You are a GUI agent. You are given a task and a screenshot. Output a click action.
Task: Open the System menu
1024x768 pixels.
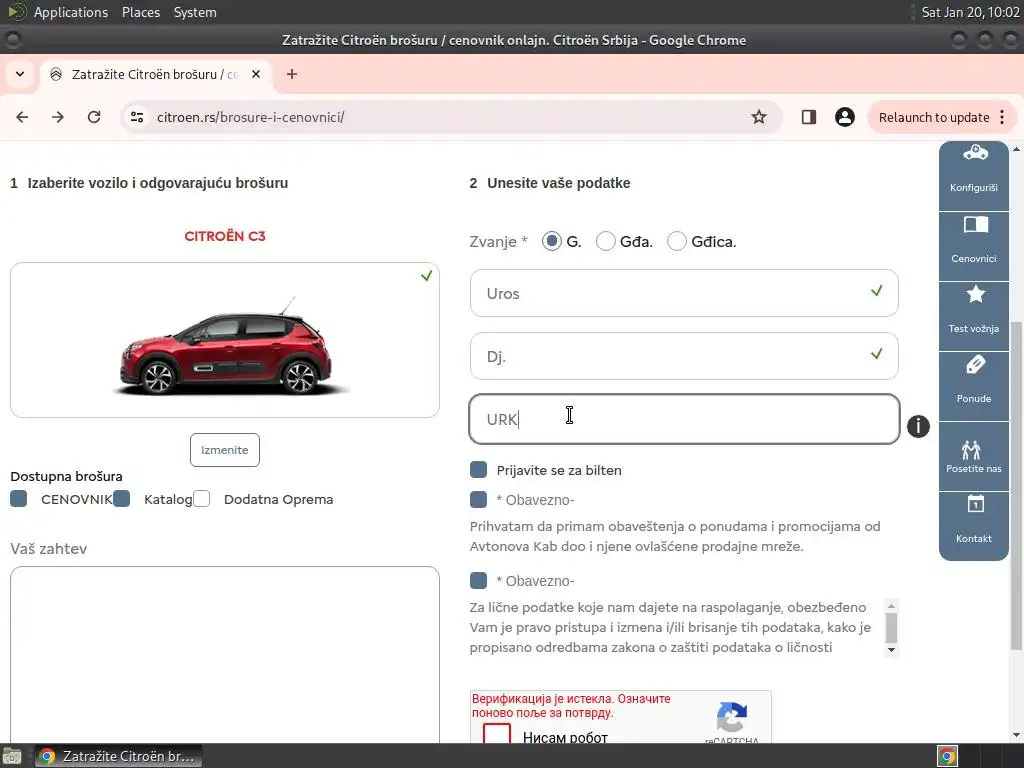click(195, 12)
